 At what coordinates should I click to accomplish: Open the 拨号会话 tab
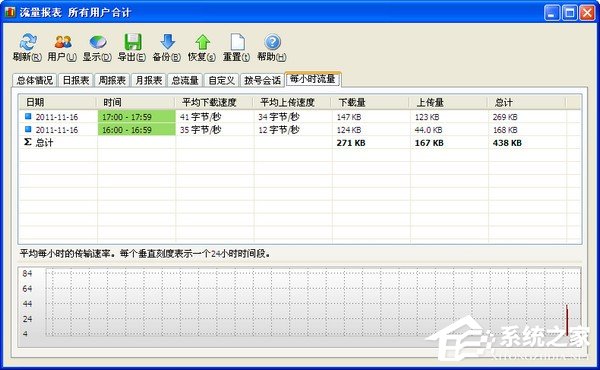tap(262, 80)
